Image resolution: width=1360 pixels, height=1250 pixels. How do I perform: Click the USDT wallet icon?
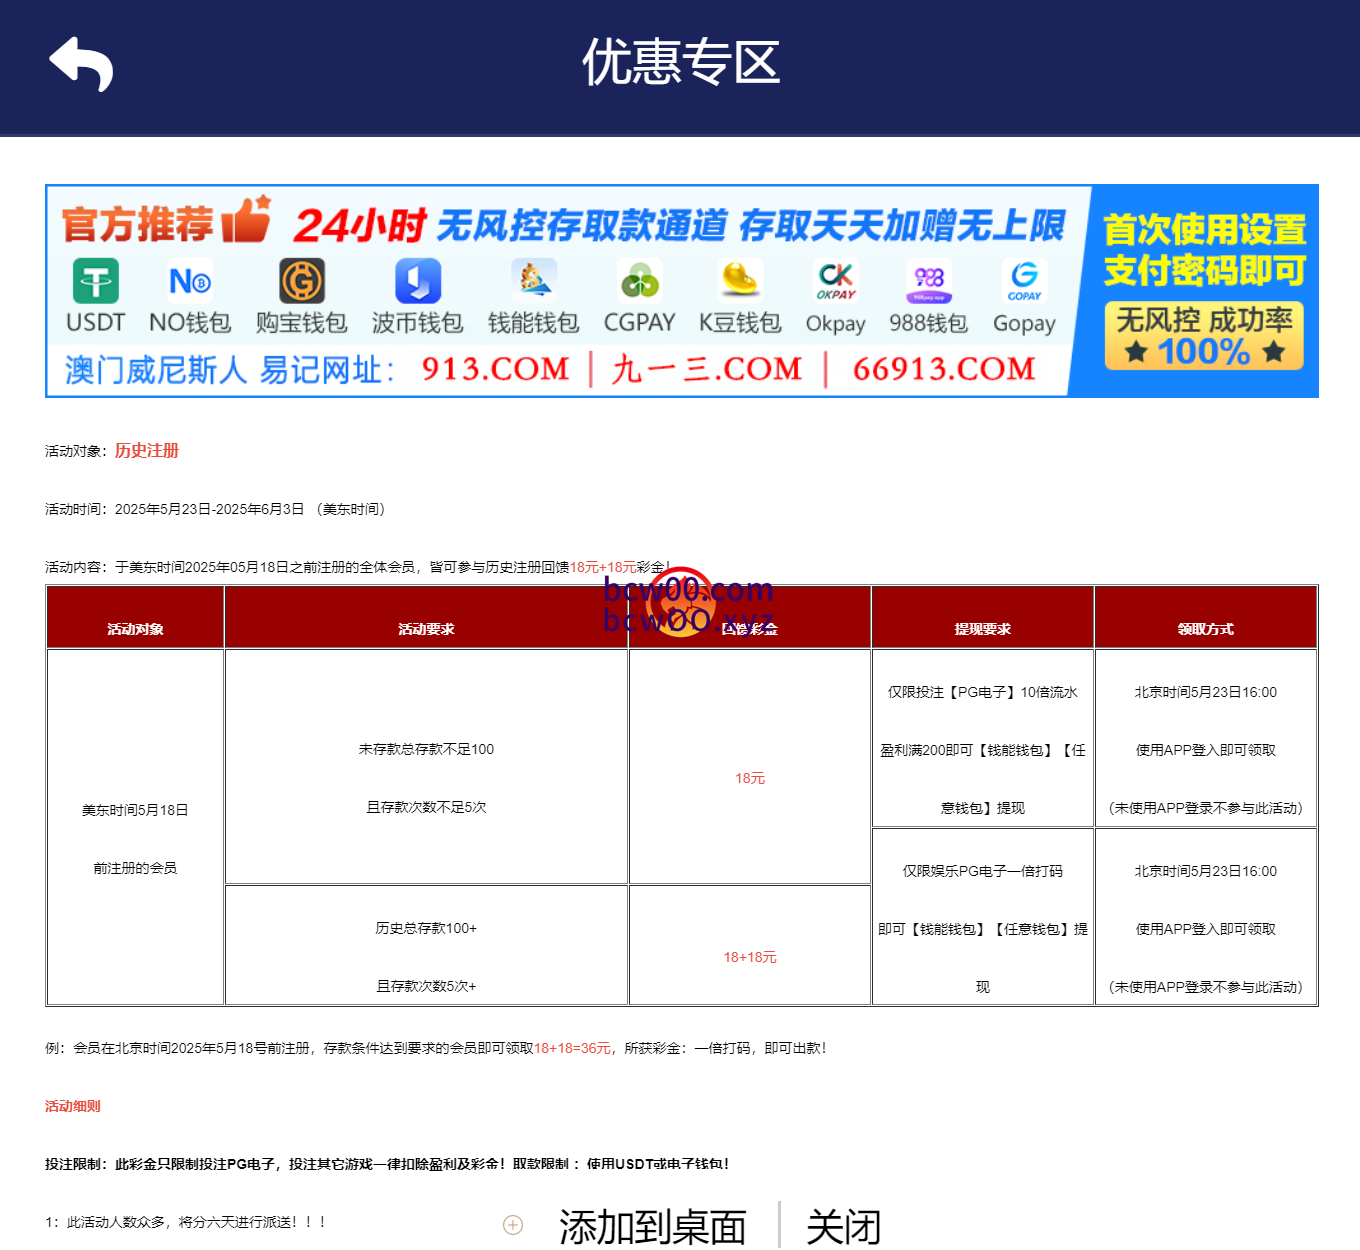tap(96, 282)
